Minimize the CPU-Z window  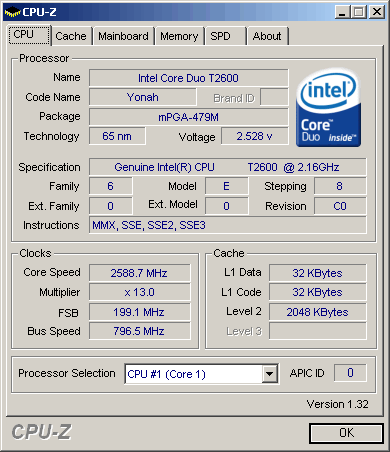pyautogui.click(x=342, y=12)
